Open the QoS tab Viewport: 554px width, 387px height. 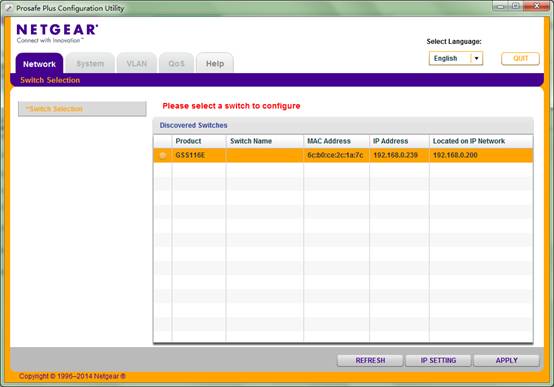(x=176, y=64)
